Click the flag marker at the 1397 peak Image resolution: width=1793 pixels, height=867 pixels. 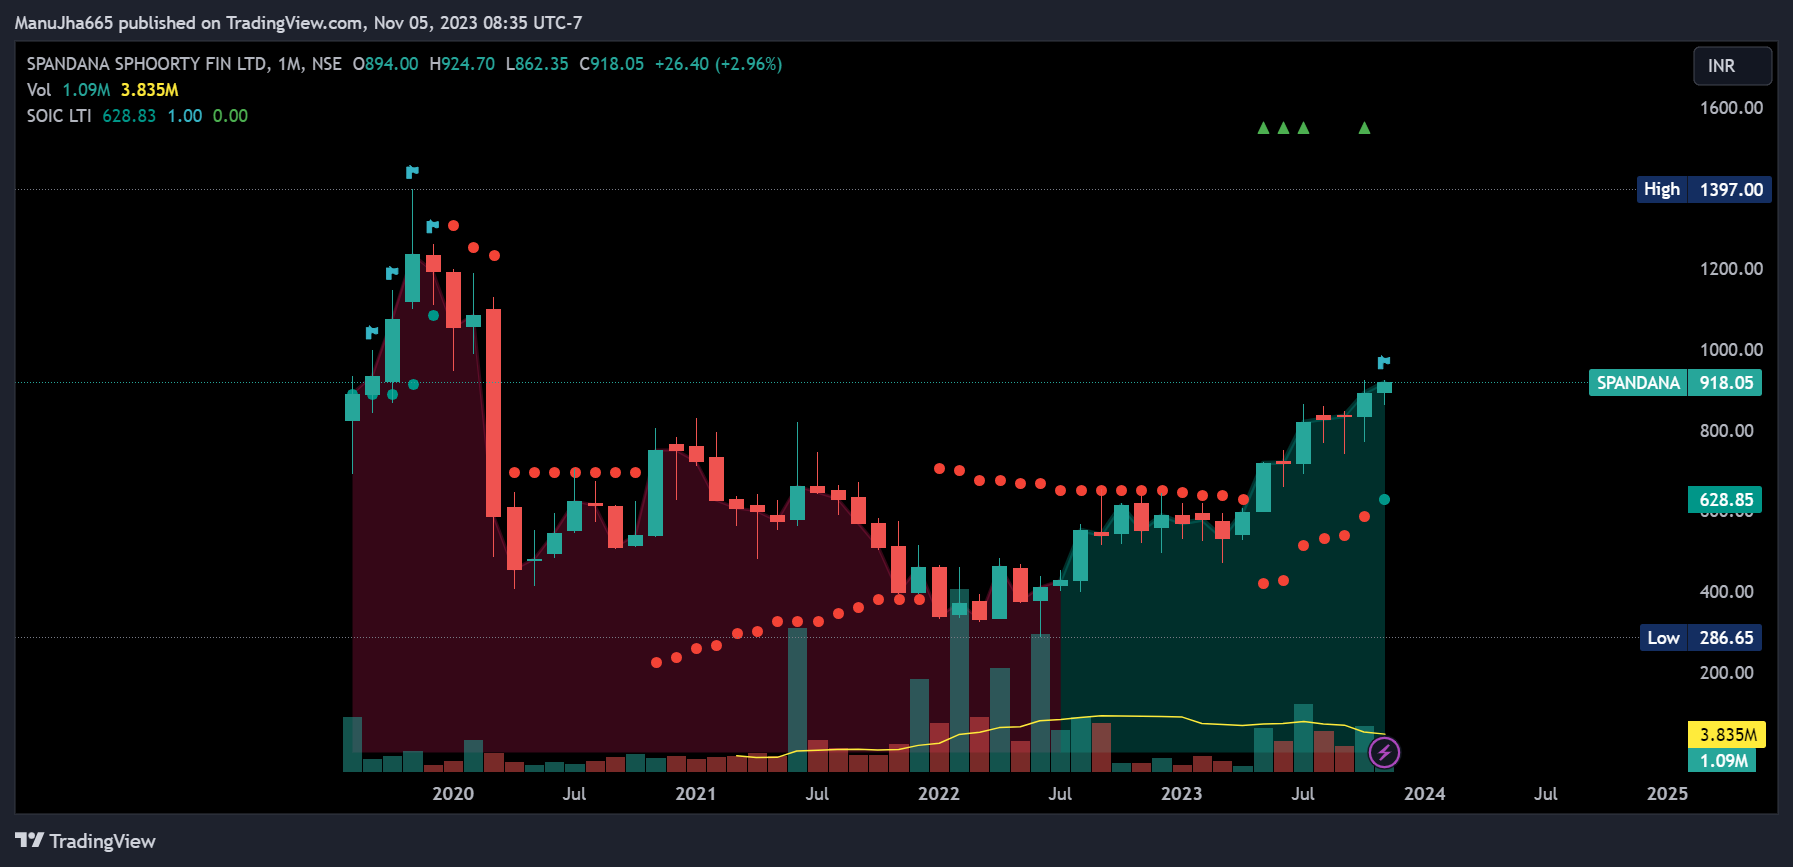[412, 172]
